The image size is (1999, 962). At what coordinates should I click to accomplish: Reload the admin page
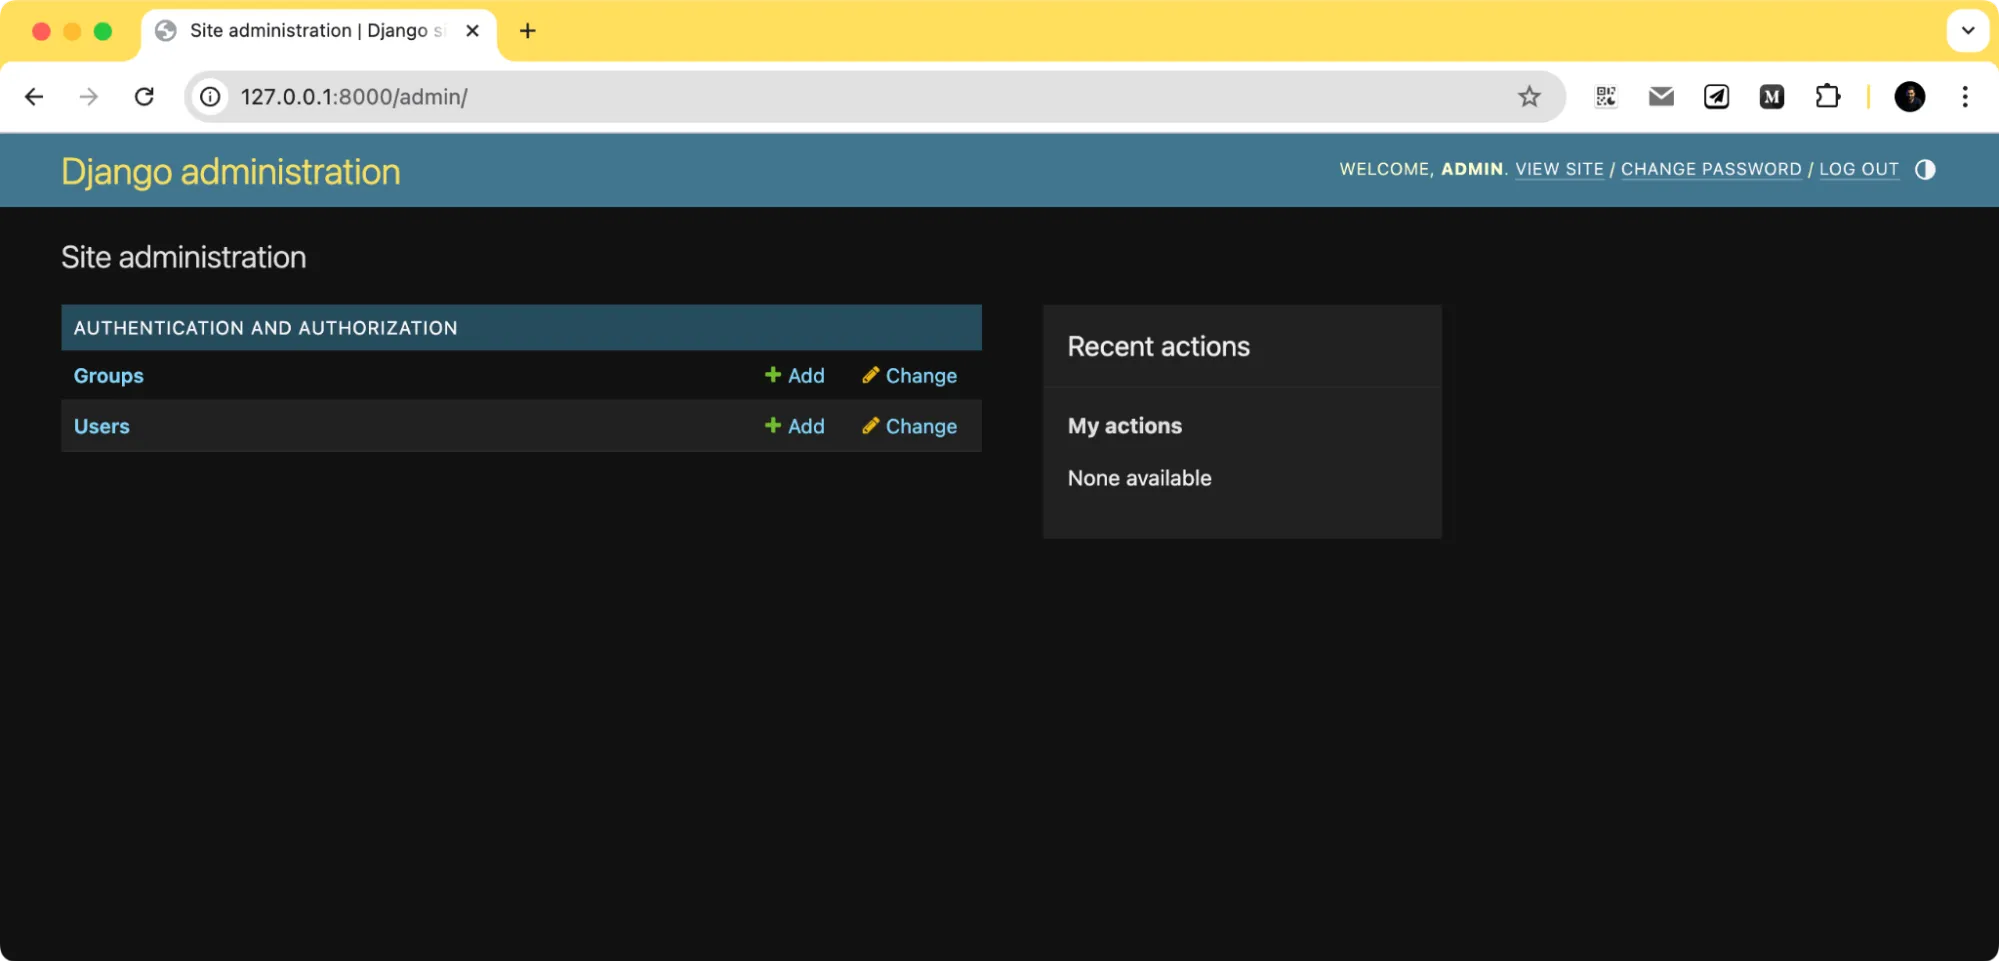click(145, 96)
